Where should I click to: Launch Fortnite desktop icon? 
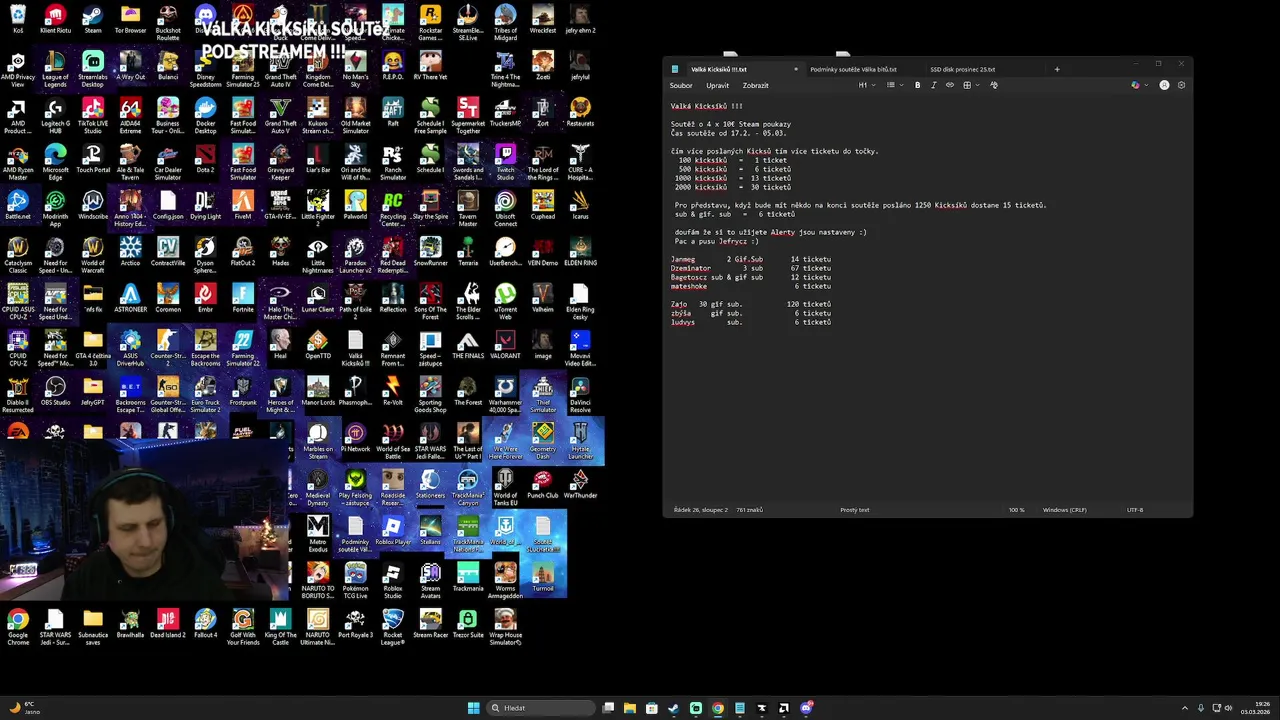pos(243,299)
